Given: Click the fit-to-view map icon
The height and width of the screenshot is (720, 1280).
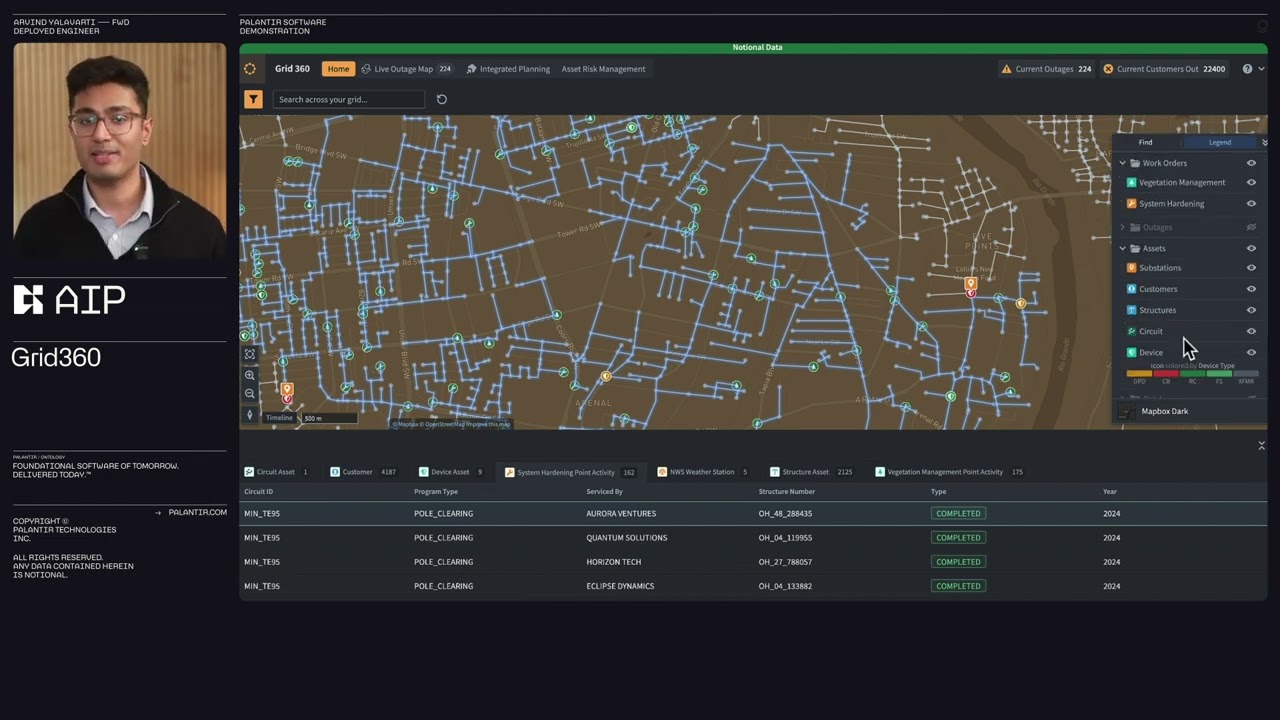Looking at the screenshot, I should [250, 354].
